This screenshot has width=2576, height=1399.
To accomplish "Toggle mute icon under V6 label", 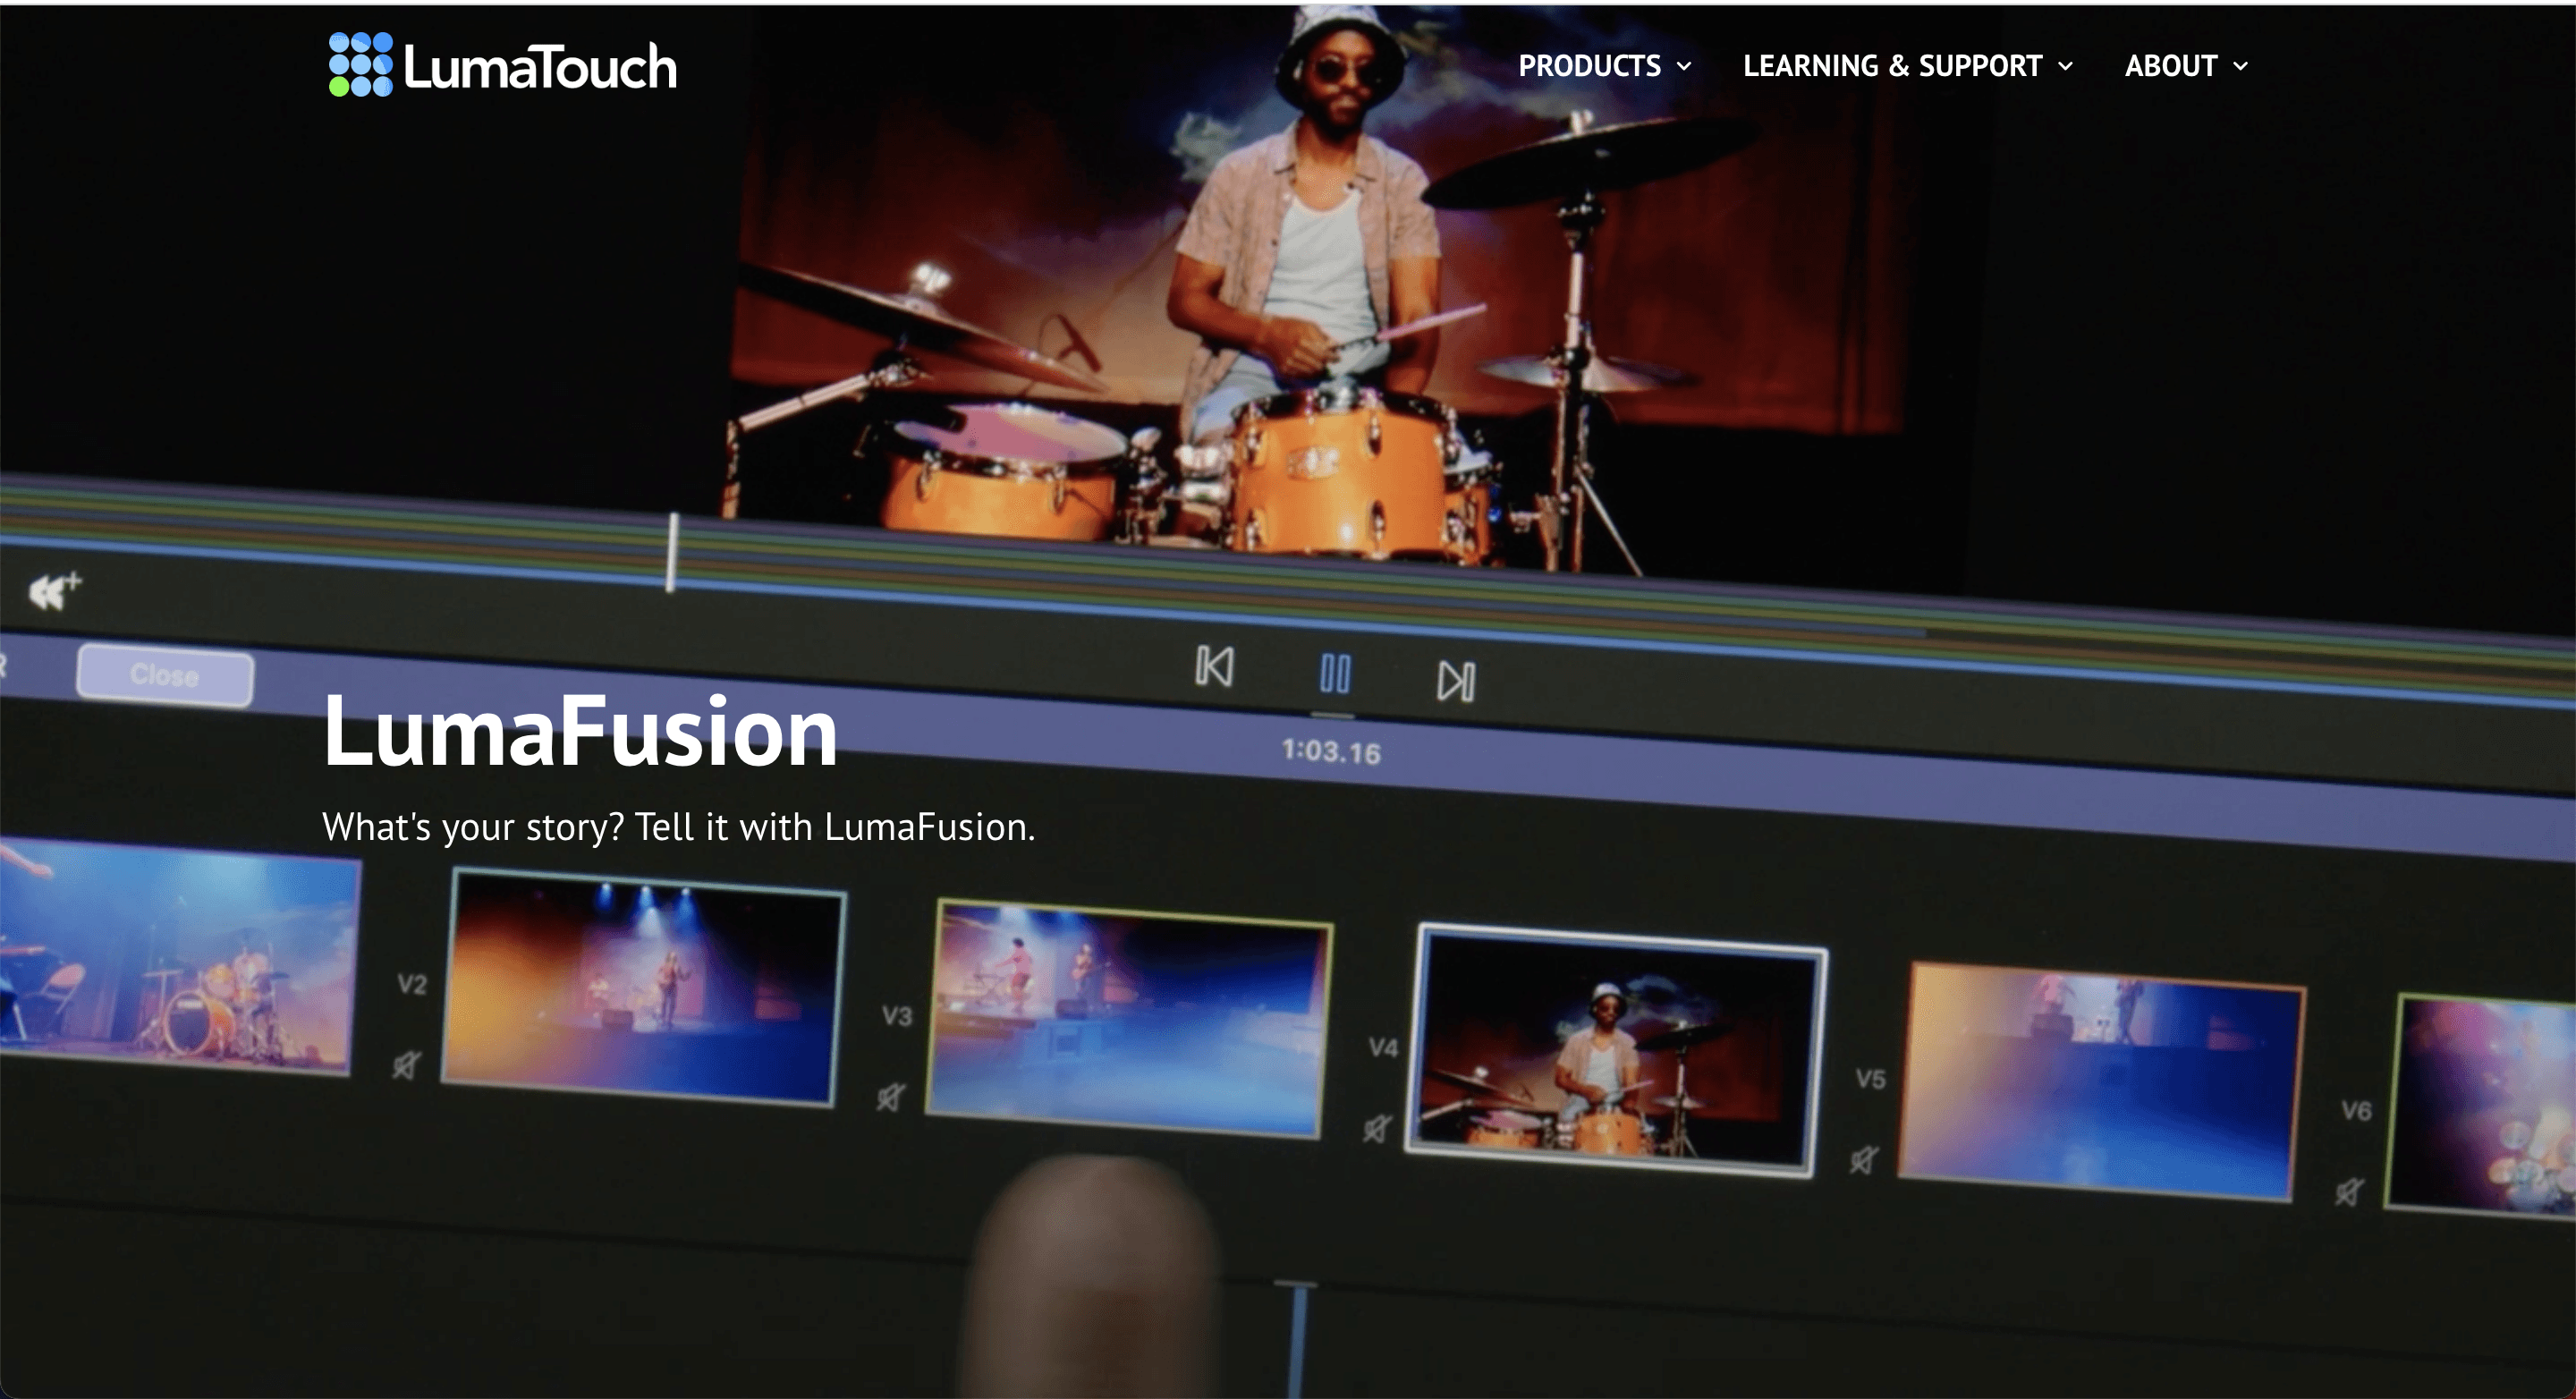I will tap(2349, 1192).
